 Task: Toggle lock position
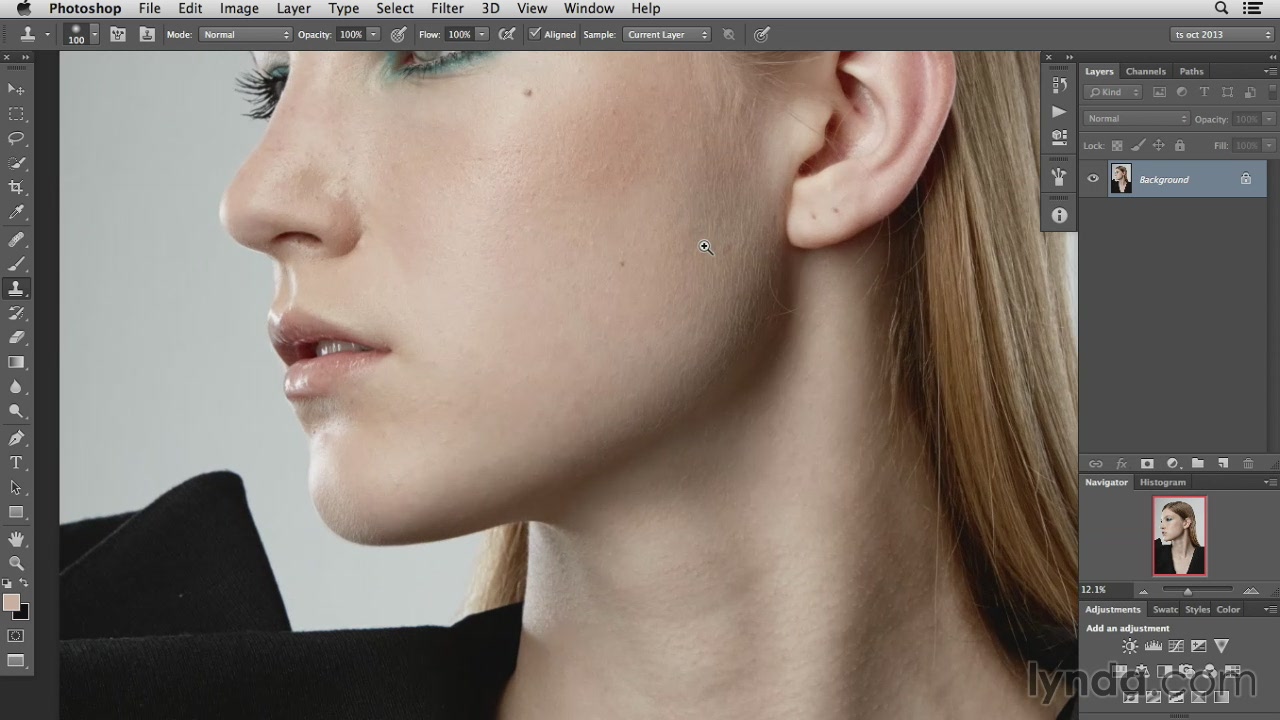[1159, 146]
